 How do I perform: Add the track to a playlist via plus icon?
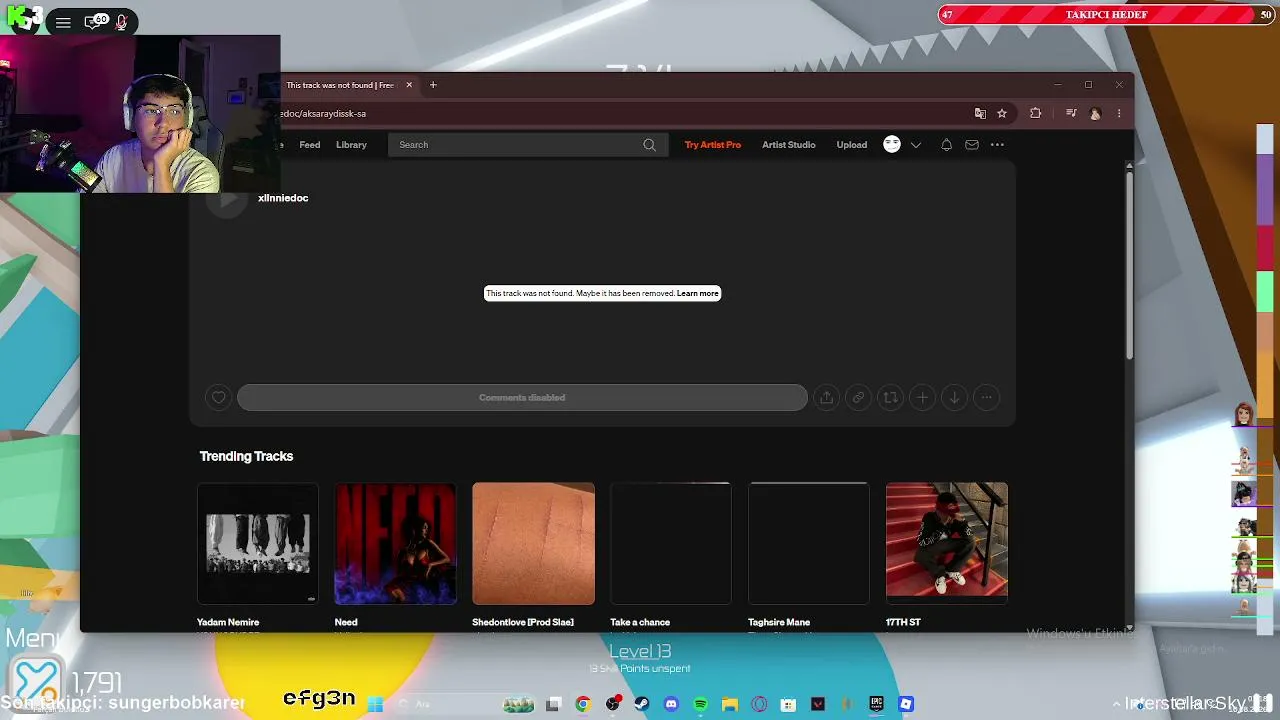point(922,398)
